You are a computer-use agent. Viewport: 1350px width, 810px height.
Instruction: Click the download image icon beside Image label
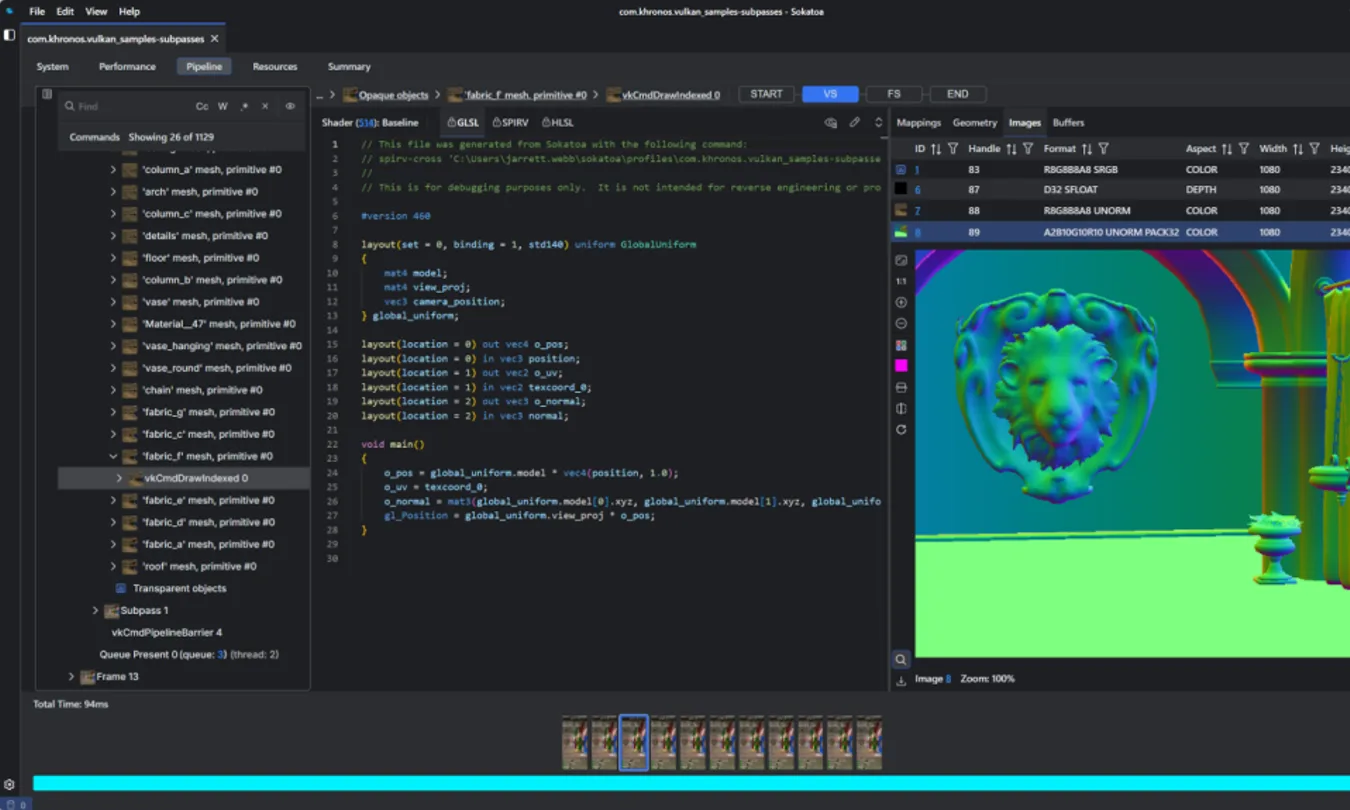(x=901, y=680)
